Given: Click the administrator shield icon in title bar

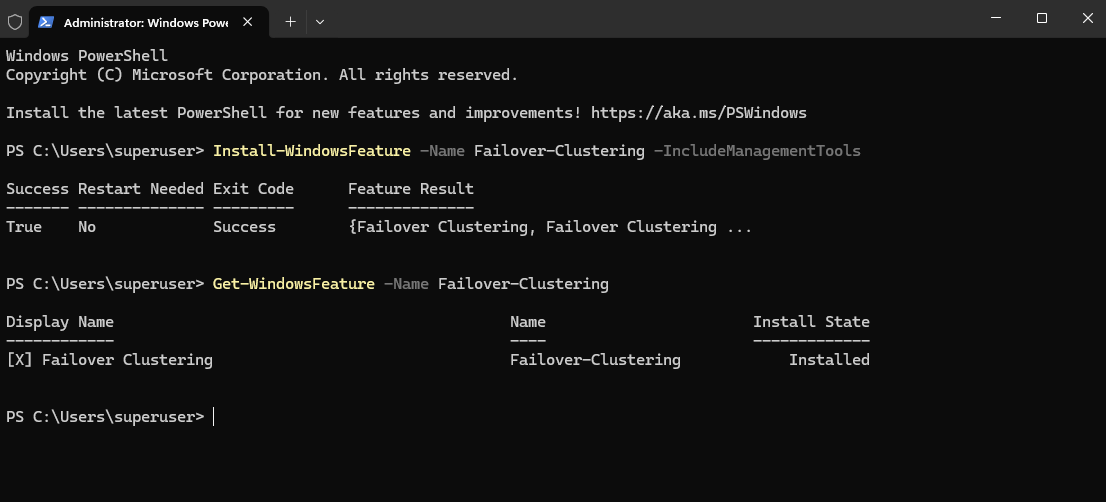Looking at the screenshot, I should click(x=15, y=22).
